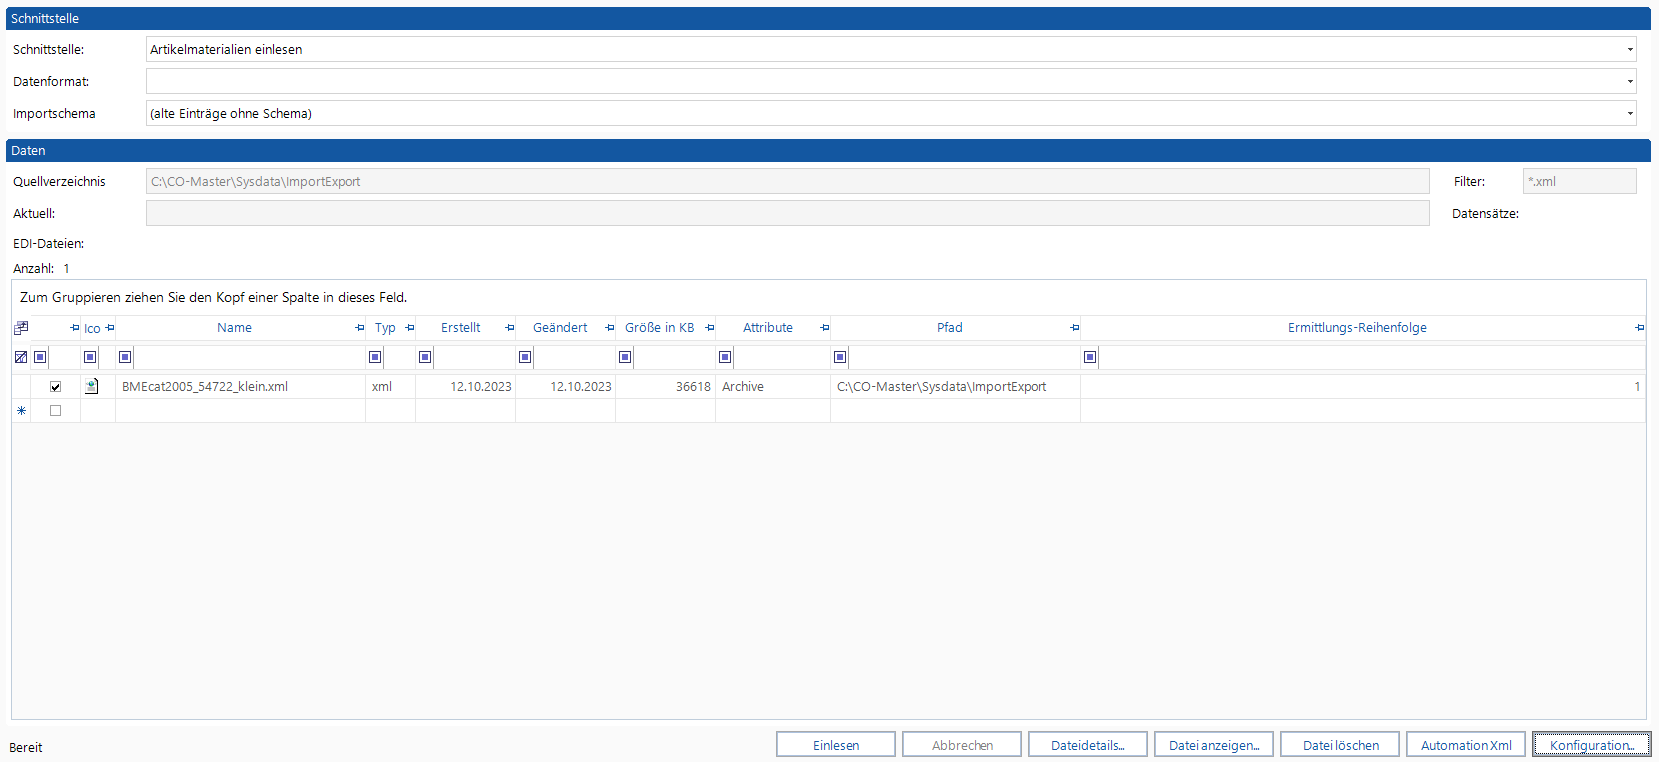The image size is (1659, 762).
Task: Sort by the Erstellt column header
Action: click(x=460, y=328)
